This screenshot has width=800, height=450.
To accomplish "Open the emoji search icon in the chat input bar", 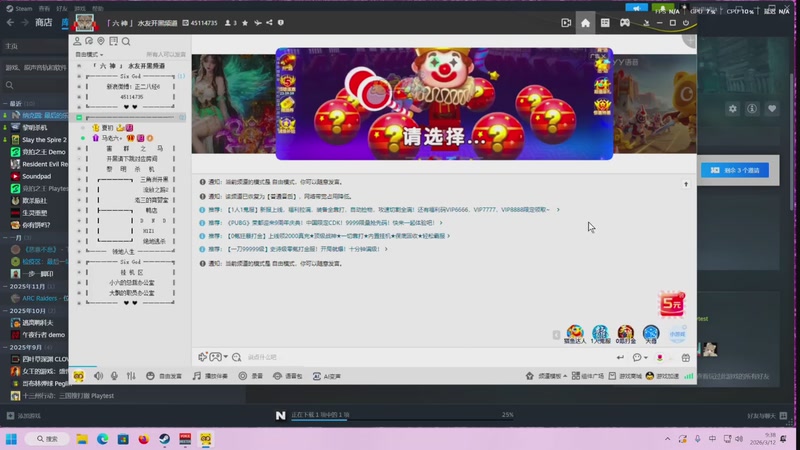I will (x=237, y=357).
